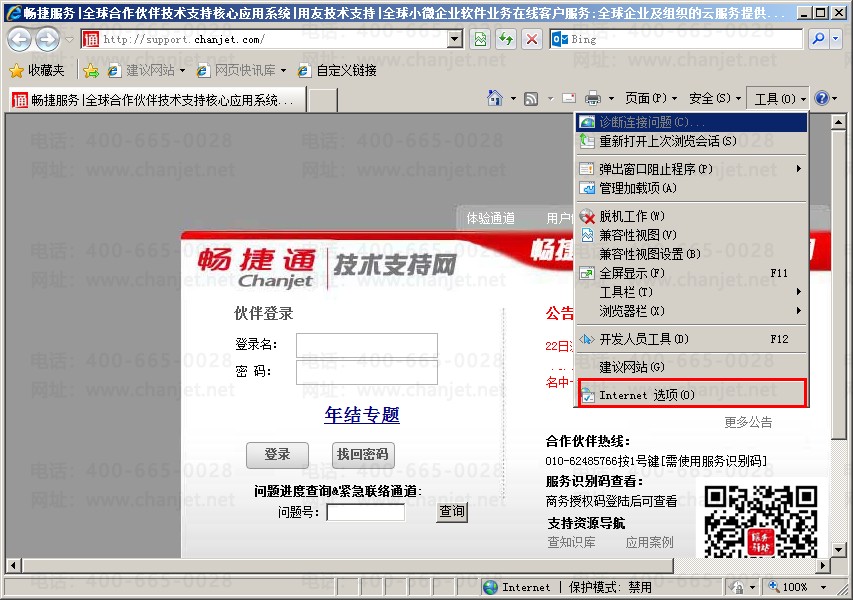
Task: Click the browser Forward arrow button
Action: coord(47,39)
